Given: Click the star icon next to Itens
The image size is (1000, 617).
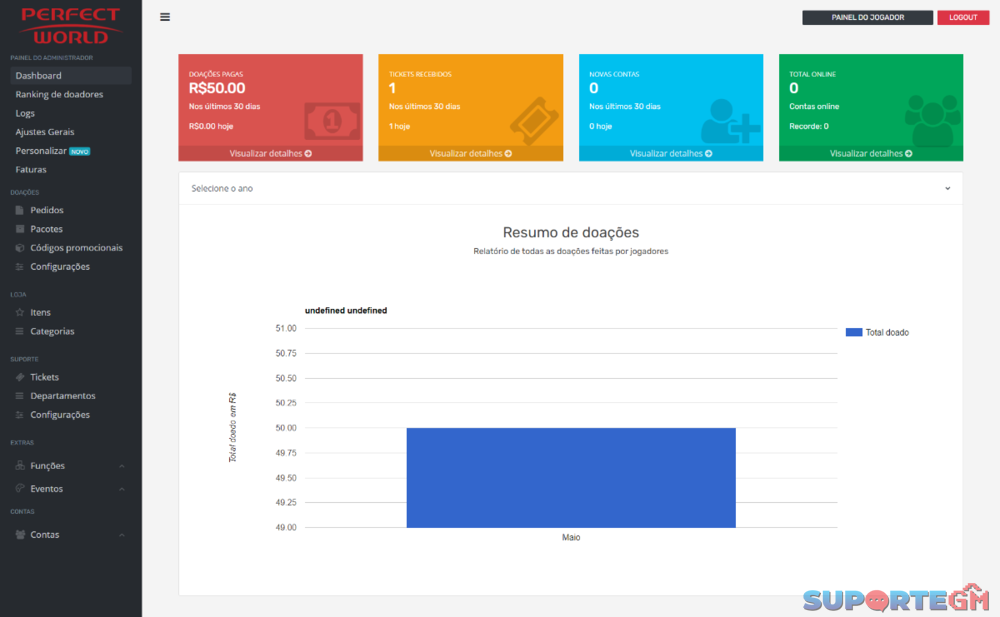Looking at the screenshot, I should 21,312.
